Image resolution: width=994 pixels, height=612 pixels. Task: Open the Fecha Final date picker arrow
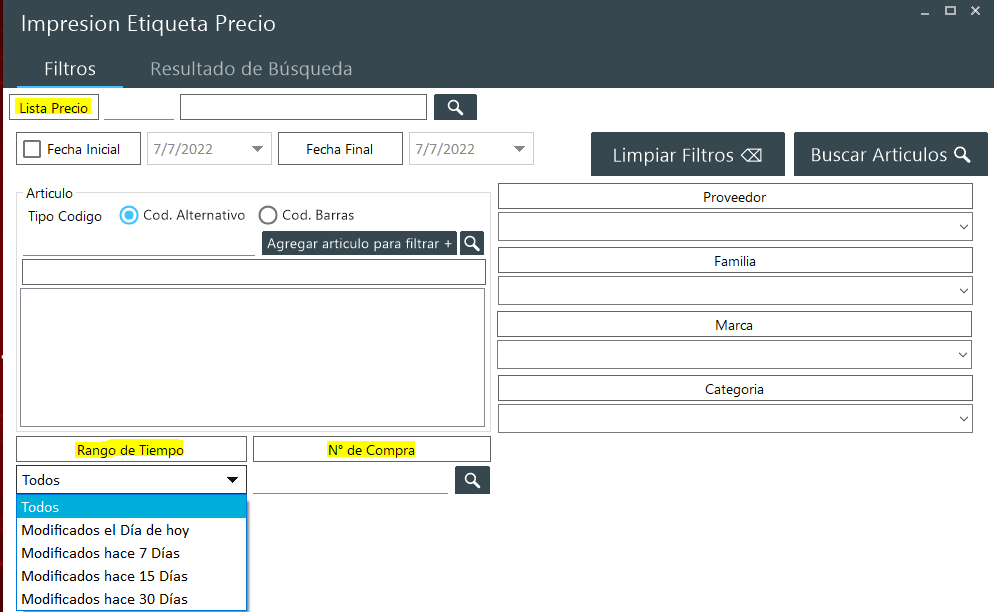[519, 149]
